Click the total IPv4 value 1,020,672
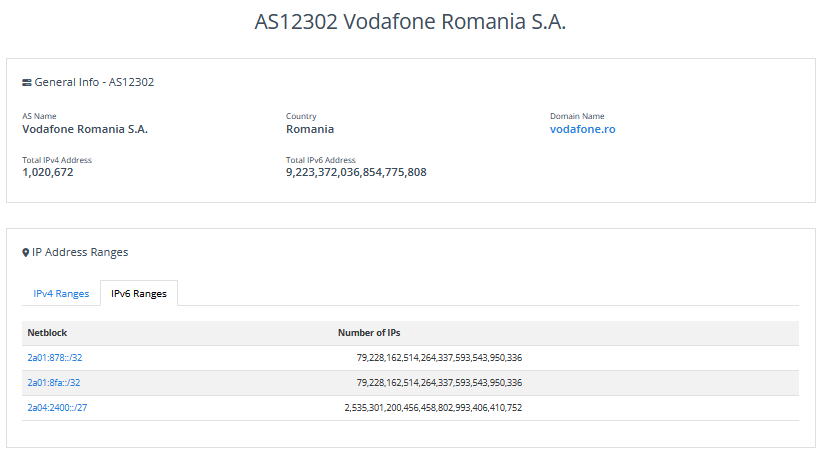Screen dimensions: 829x459 tap(48, 172)
